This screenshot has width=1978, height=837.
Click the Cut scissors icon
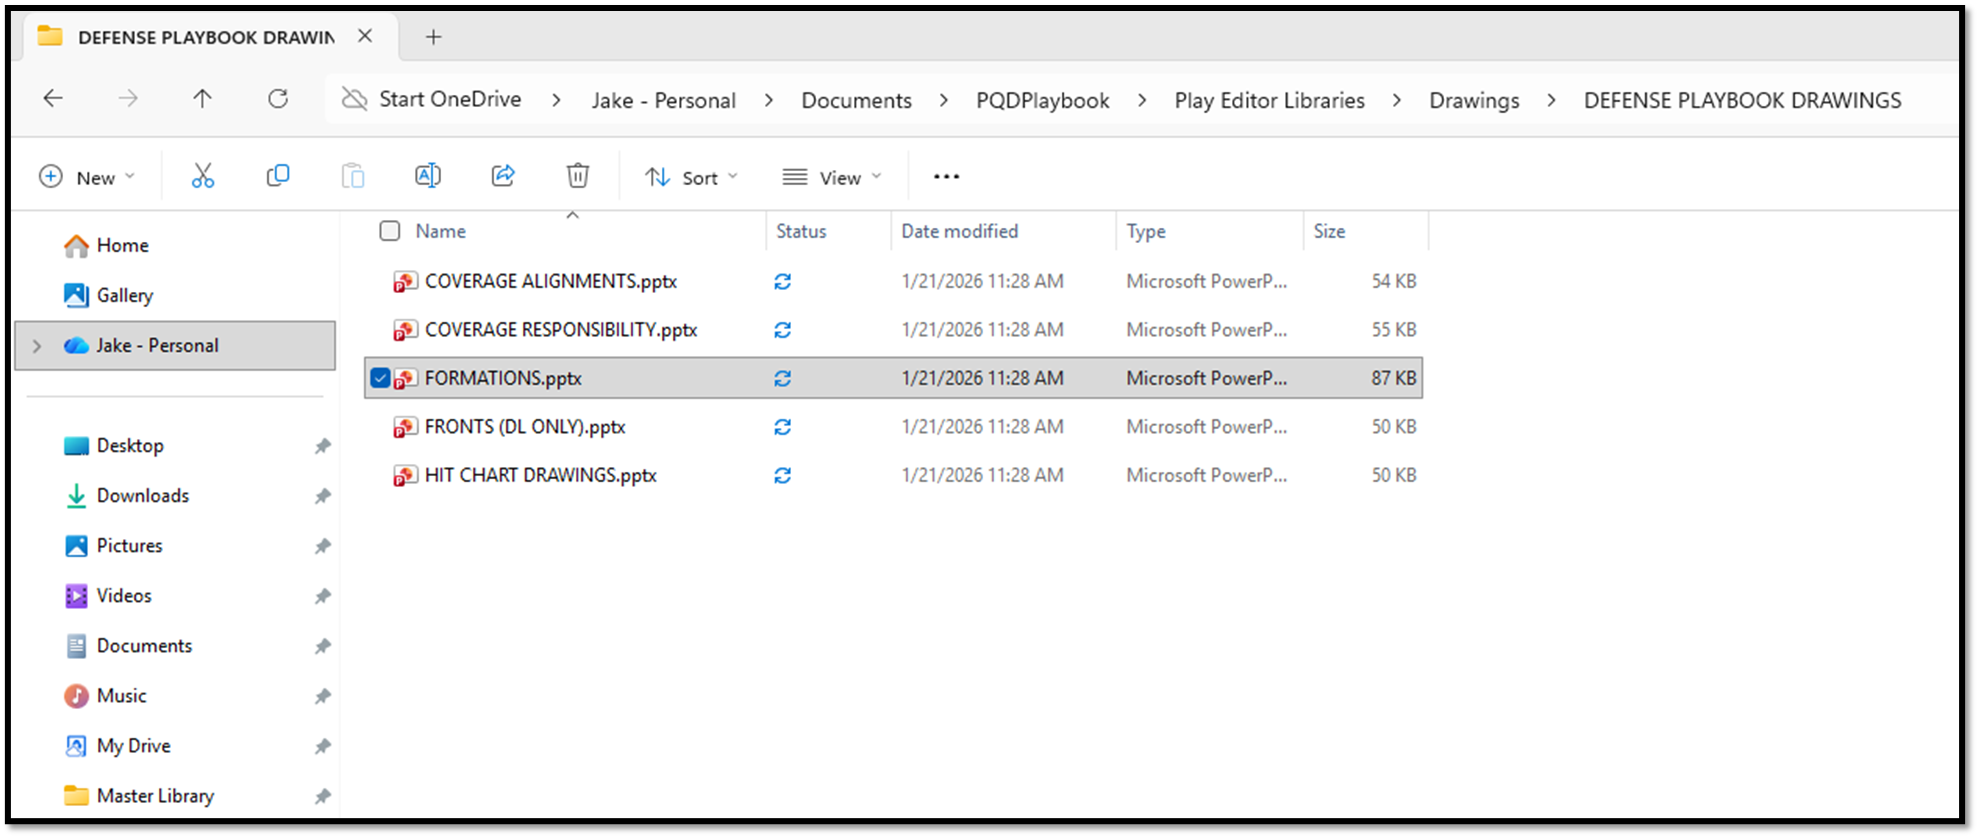[x=203, y=177]
